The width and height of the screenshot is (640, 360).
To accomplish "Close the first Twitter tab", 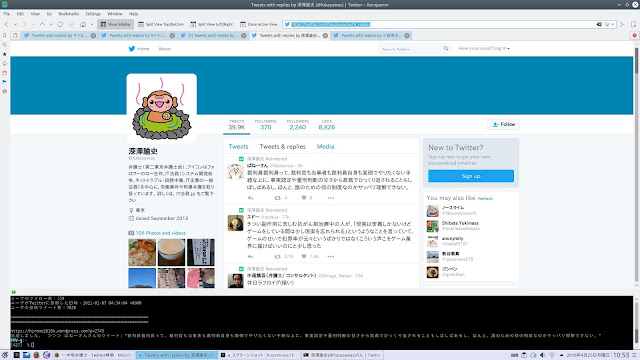I will (93, 36).
